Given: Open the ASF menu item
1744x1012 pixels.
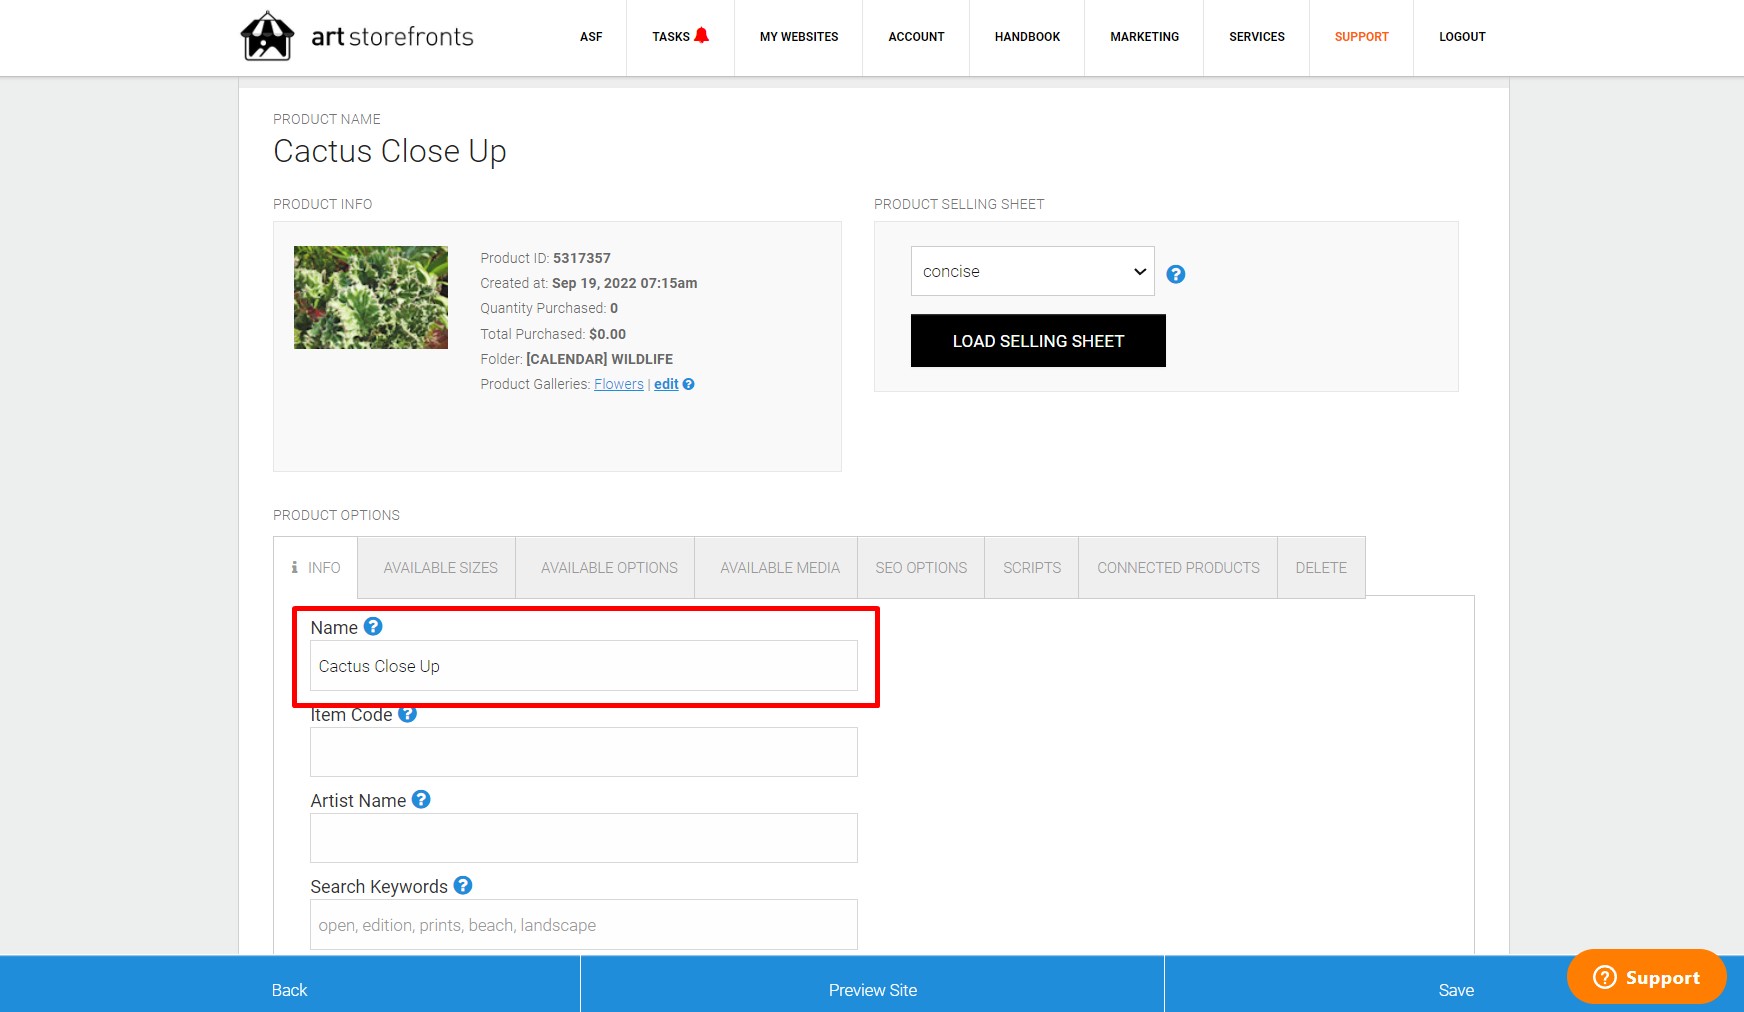Looking at the screenshot, I should [x=591, y=37].
